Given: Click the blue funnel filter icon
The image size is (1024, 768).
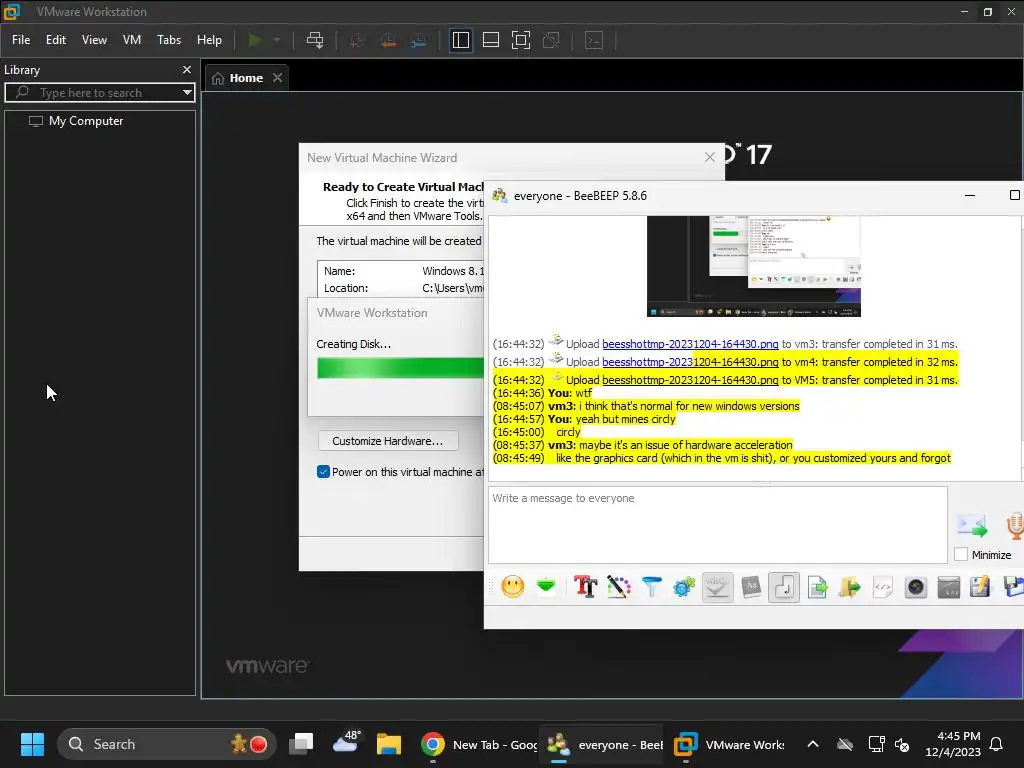Looking at the screenshot, I should tap(651, 586).
